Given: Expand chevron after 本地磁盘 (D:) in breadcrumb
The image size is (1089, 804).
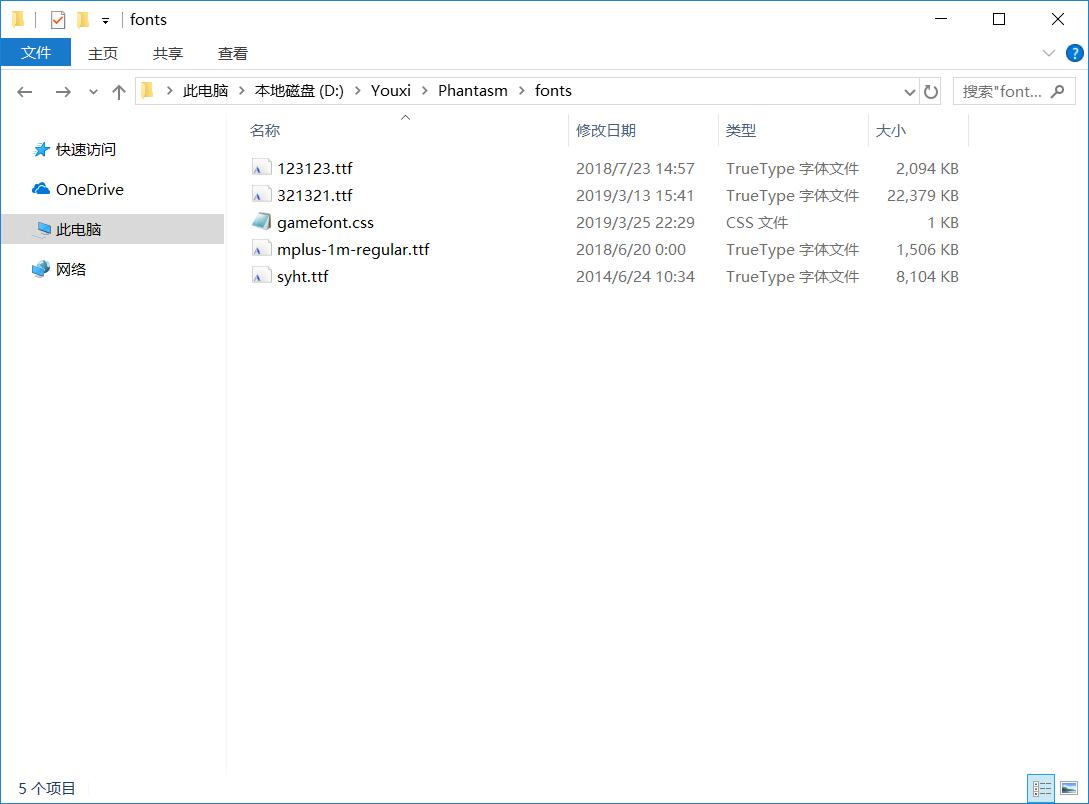Looking at the screenshot, I should coord(357,91).
